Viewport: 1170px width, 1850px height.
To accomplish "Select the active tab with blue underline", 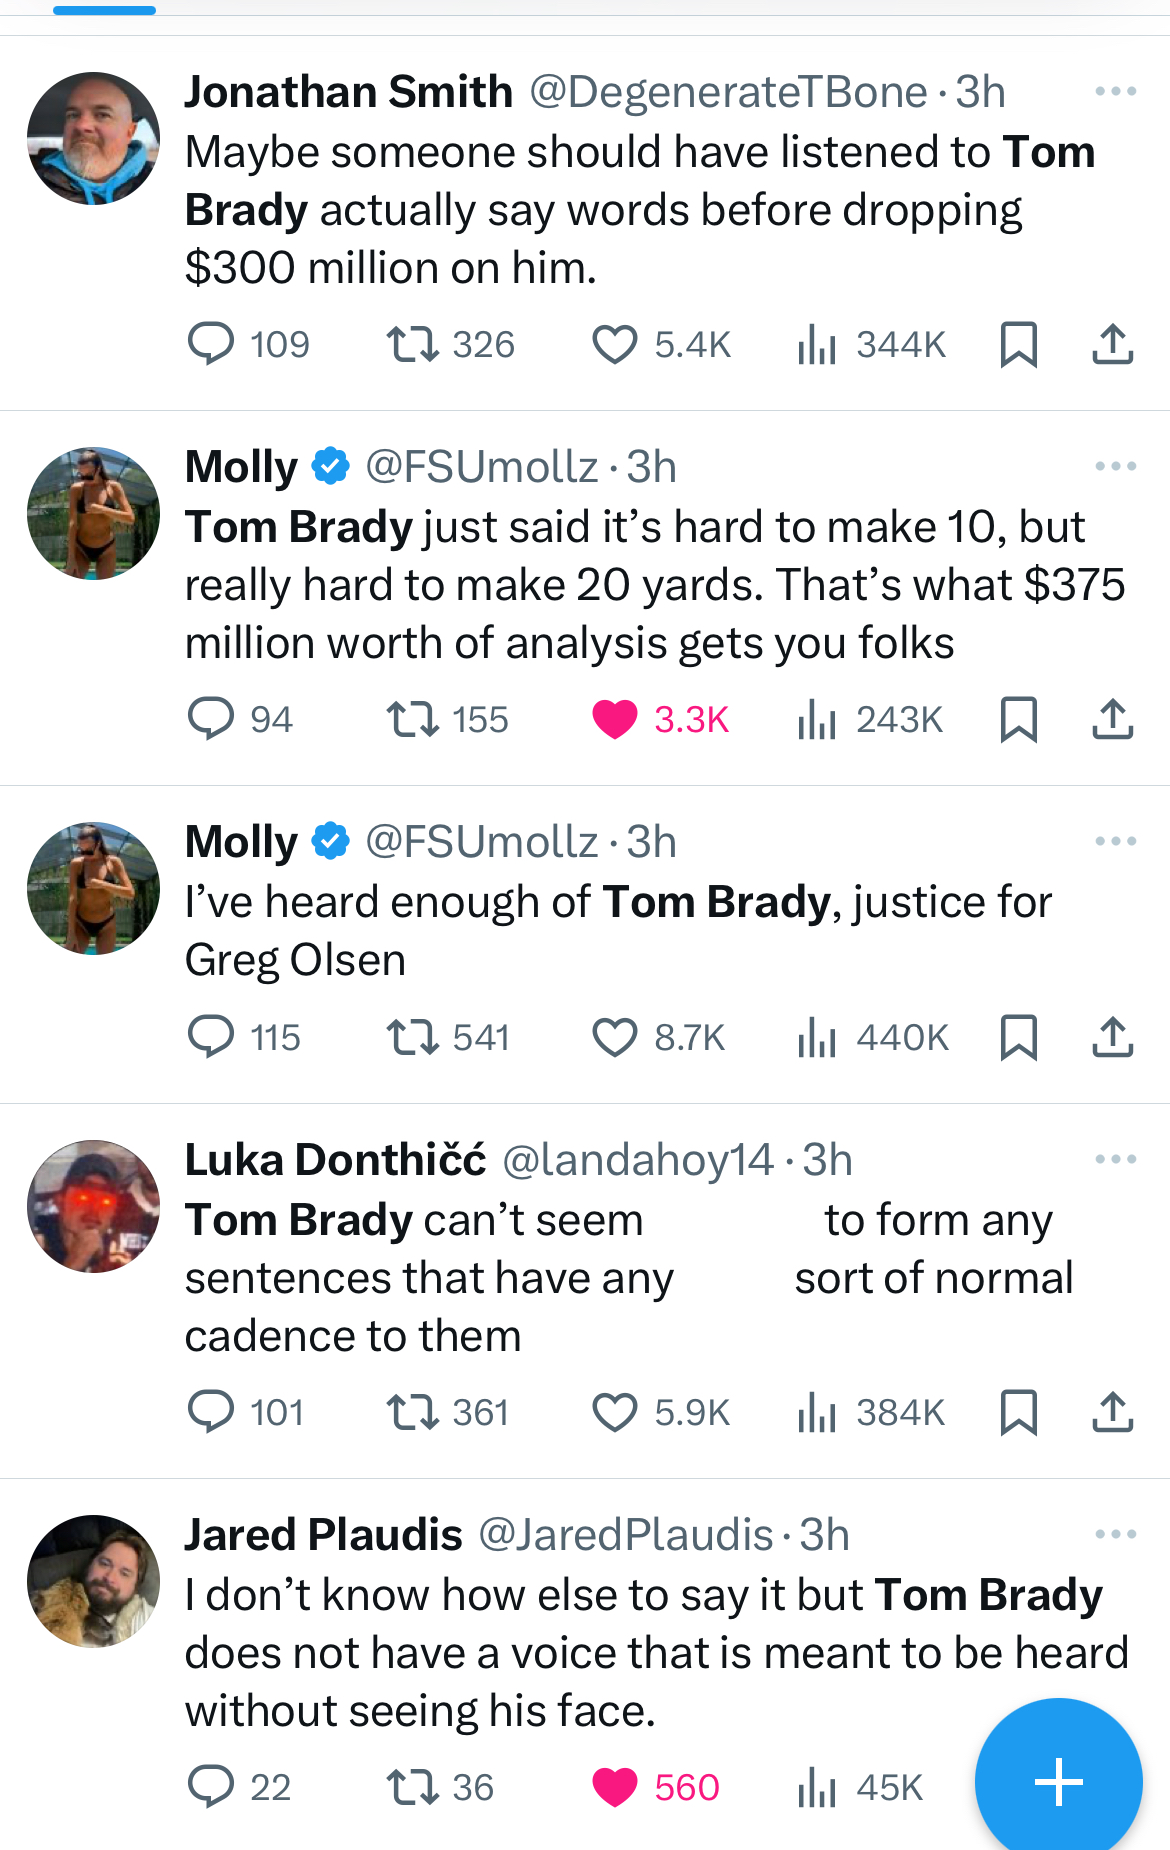I will click(x=104, y=10).
